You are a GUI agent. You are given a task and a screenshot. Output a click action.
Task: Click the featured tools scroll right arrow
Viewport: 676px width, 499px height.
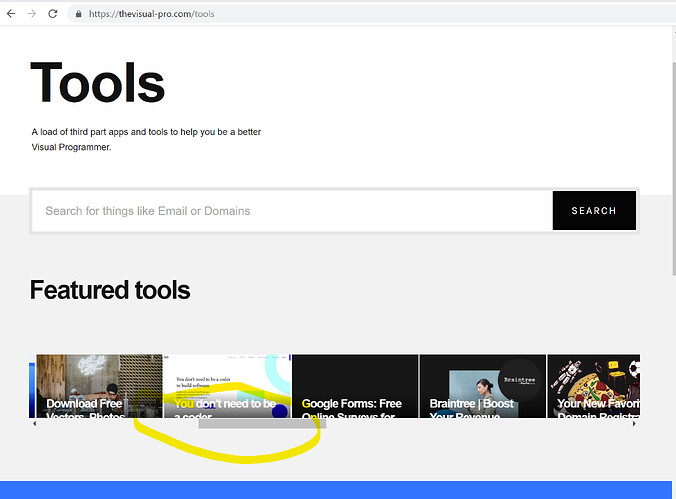pos(634,424)
